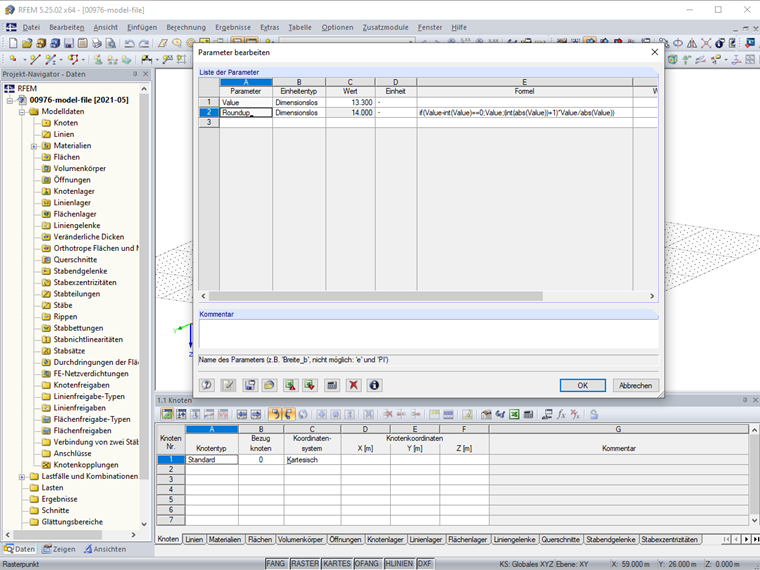This screenshot has width=760, height=570.
Task: Click navigator scroll-up arrow
Action: pyautogui.click(x=144, y=89)
